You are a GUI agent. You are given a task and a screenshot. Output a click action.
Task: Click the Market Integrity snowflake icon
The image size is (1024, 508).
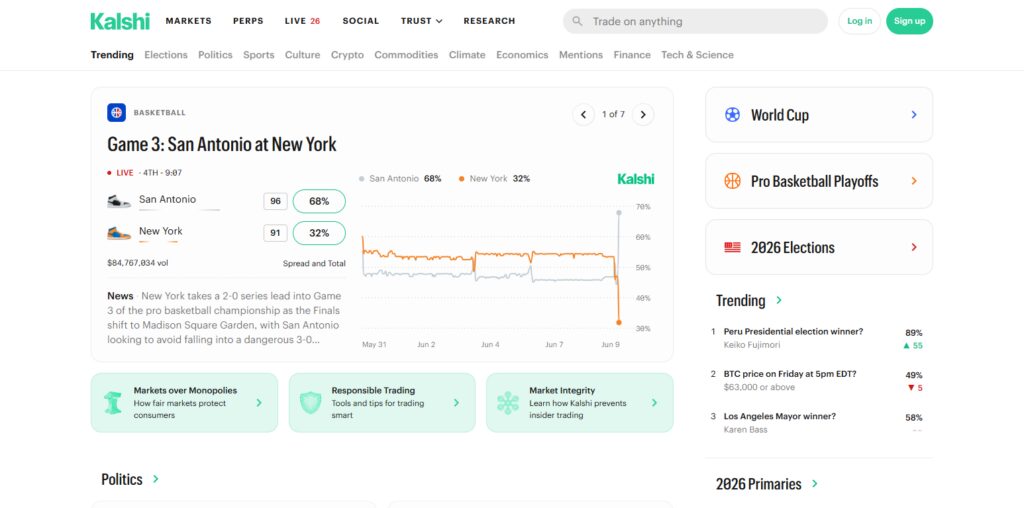point(507,403)
